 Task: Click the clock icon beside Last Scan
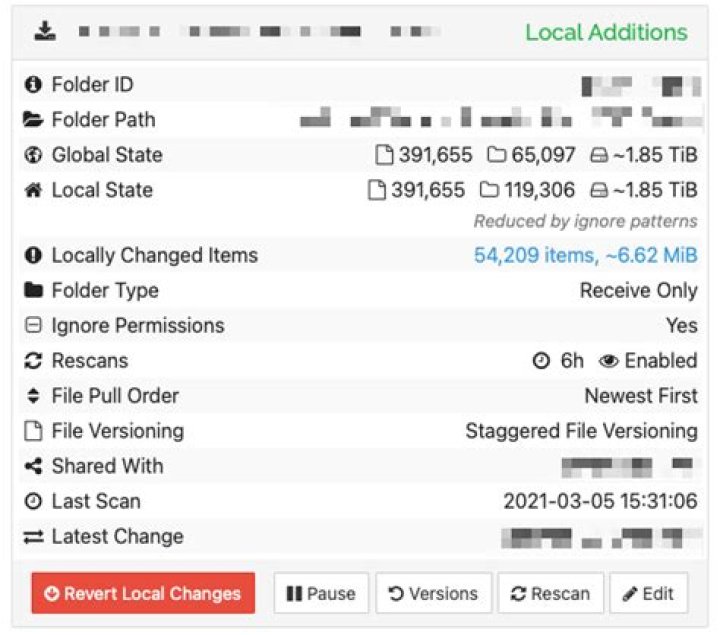click(33, 501)
